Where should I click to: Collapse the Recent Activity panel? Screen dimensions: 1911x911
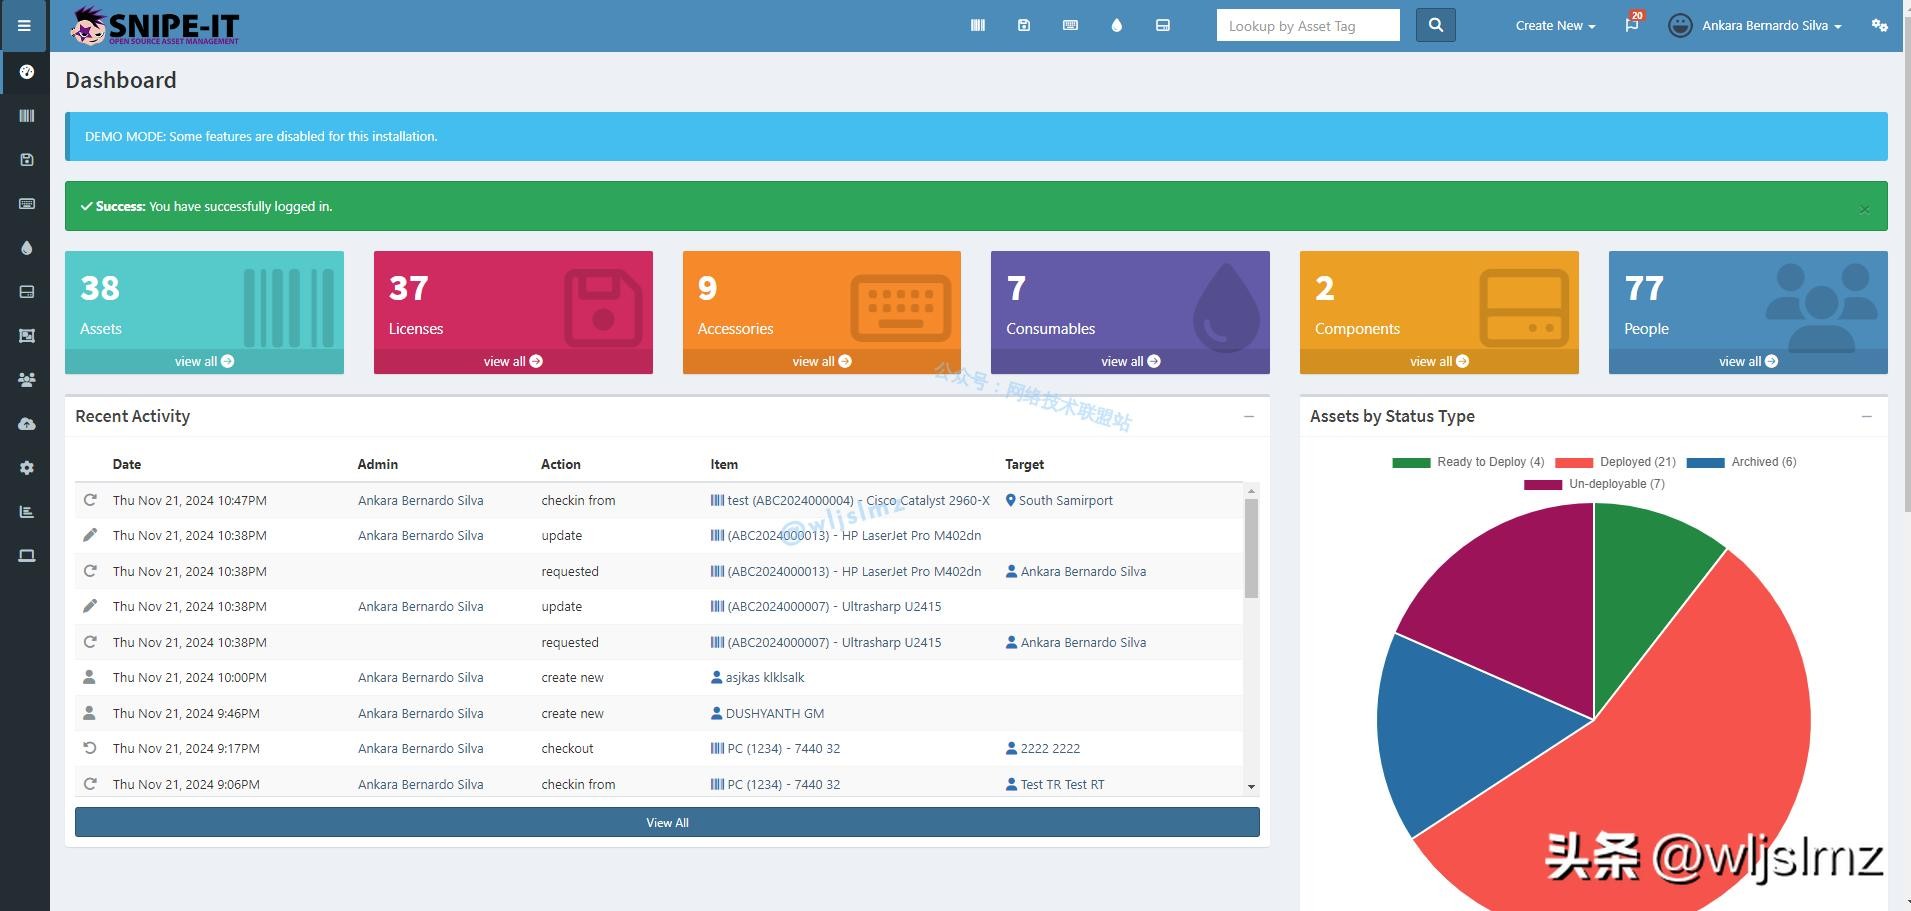point(1248,417)
